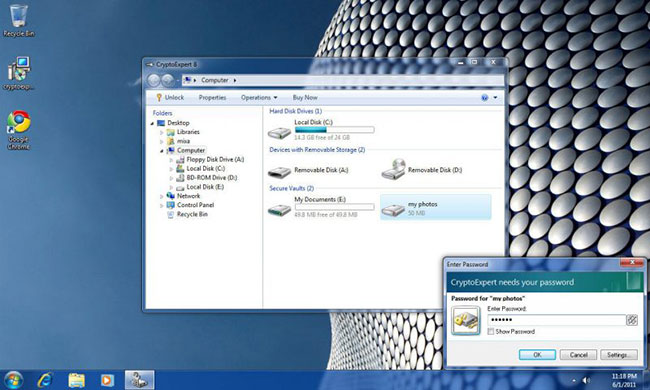Open the password dialog Settings button

(618, 355)
